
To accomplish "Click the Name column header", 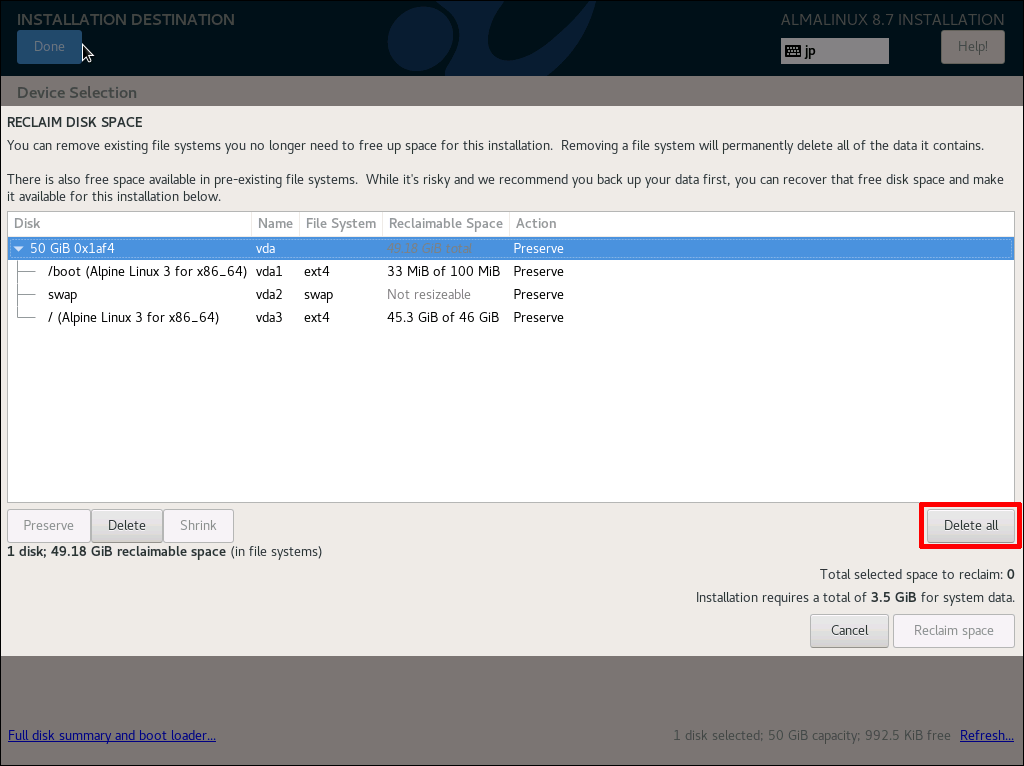I will pyautogui.click(x=275, y=223).
